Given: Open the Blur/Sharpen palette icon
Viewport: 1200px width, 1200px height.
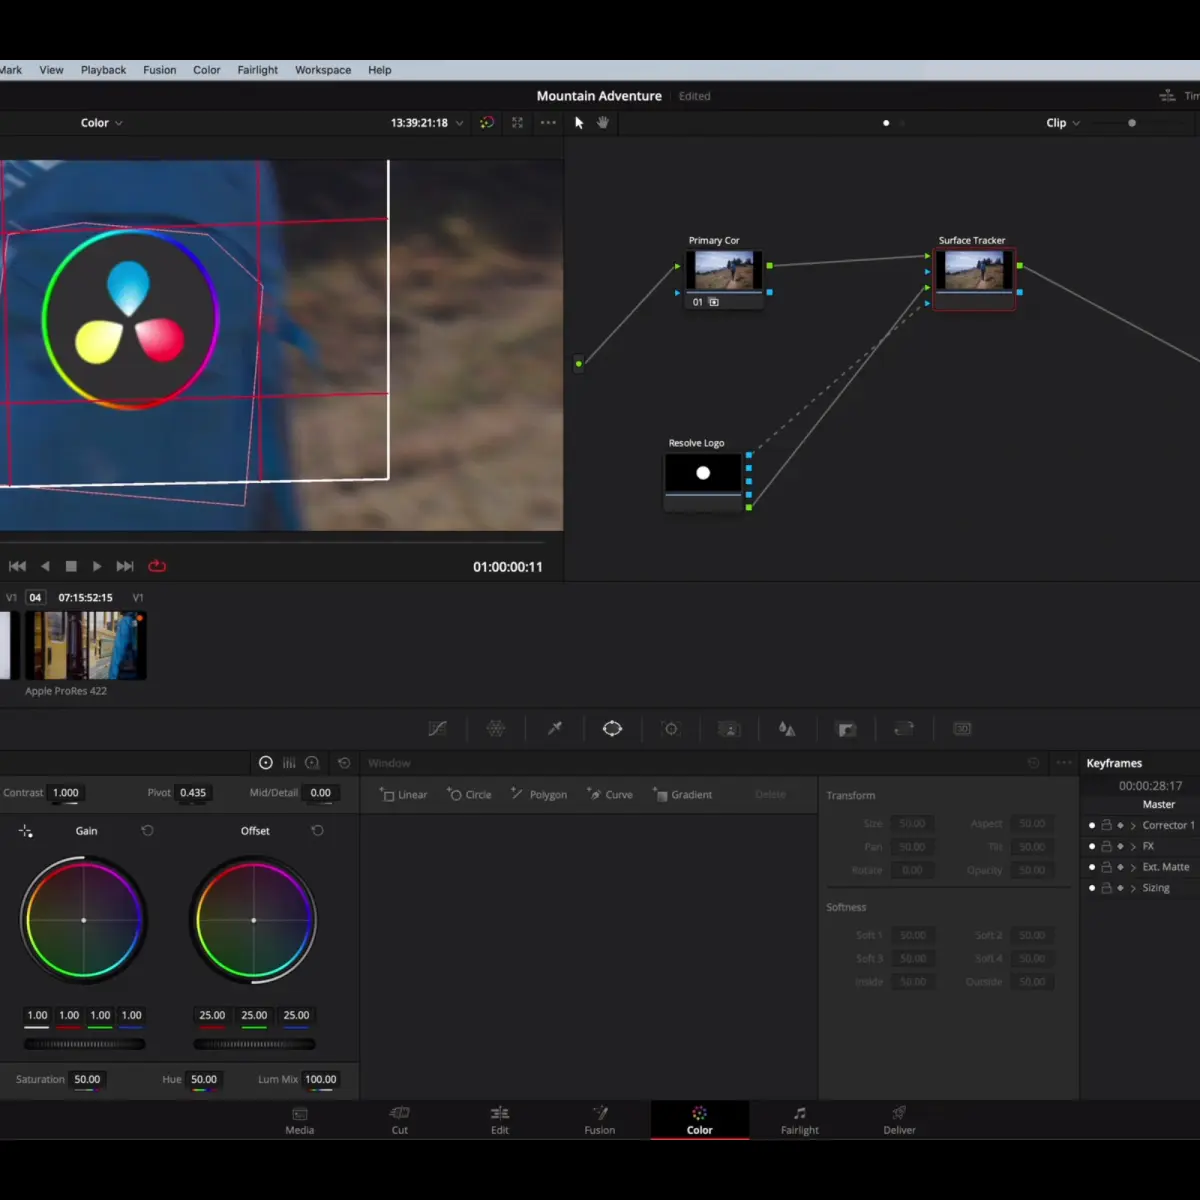Looking at the screenshot, I should (787, 729).
